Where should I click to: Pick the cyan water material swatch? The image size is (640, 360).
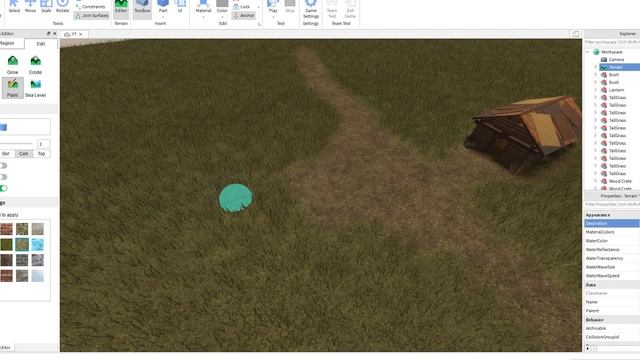click(x=38, y=244)
